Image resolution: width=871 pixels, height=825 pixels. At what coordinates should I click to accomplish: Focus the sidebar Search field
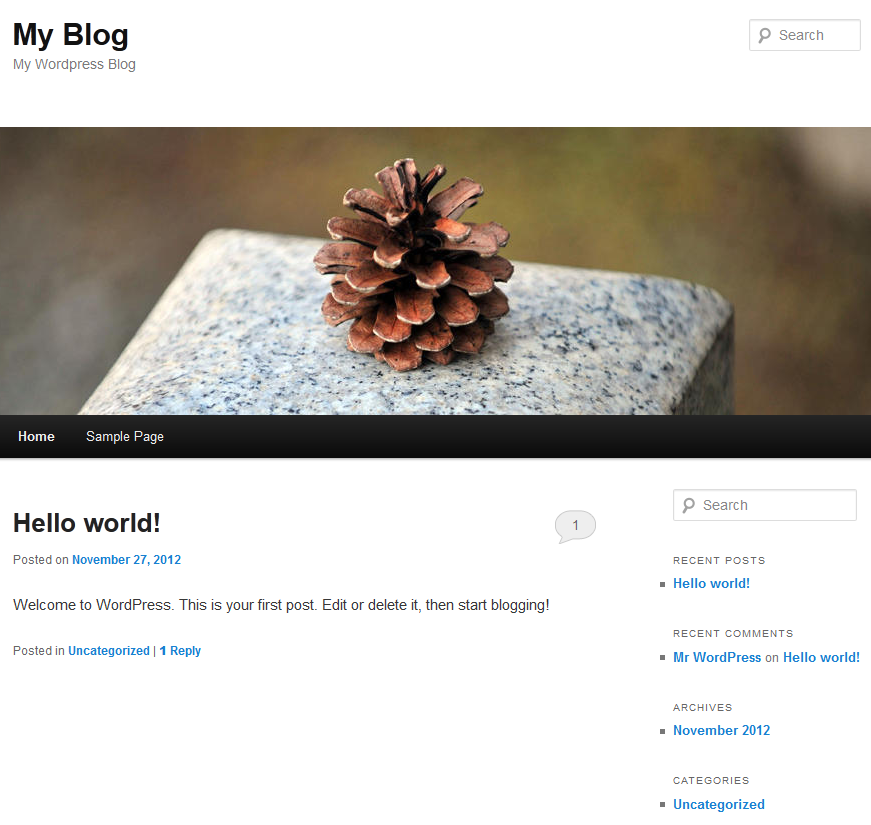click(764, 505)
